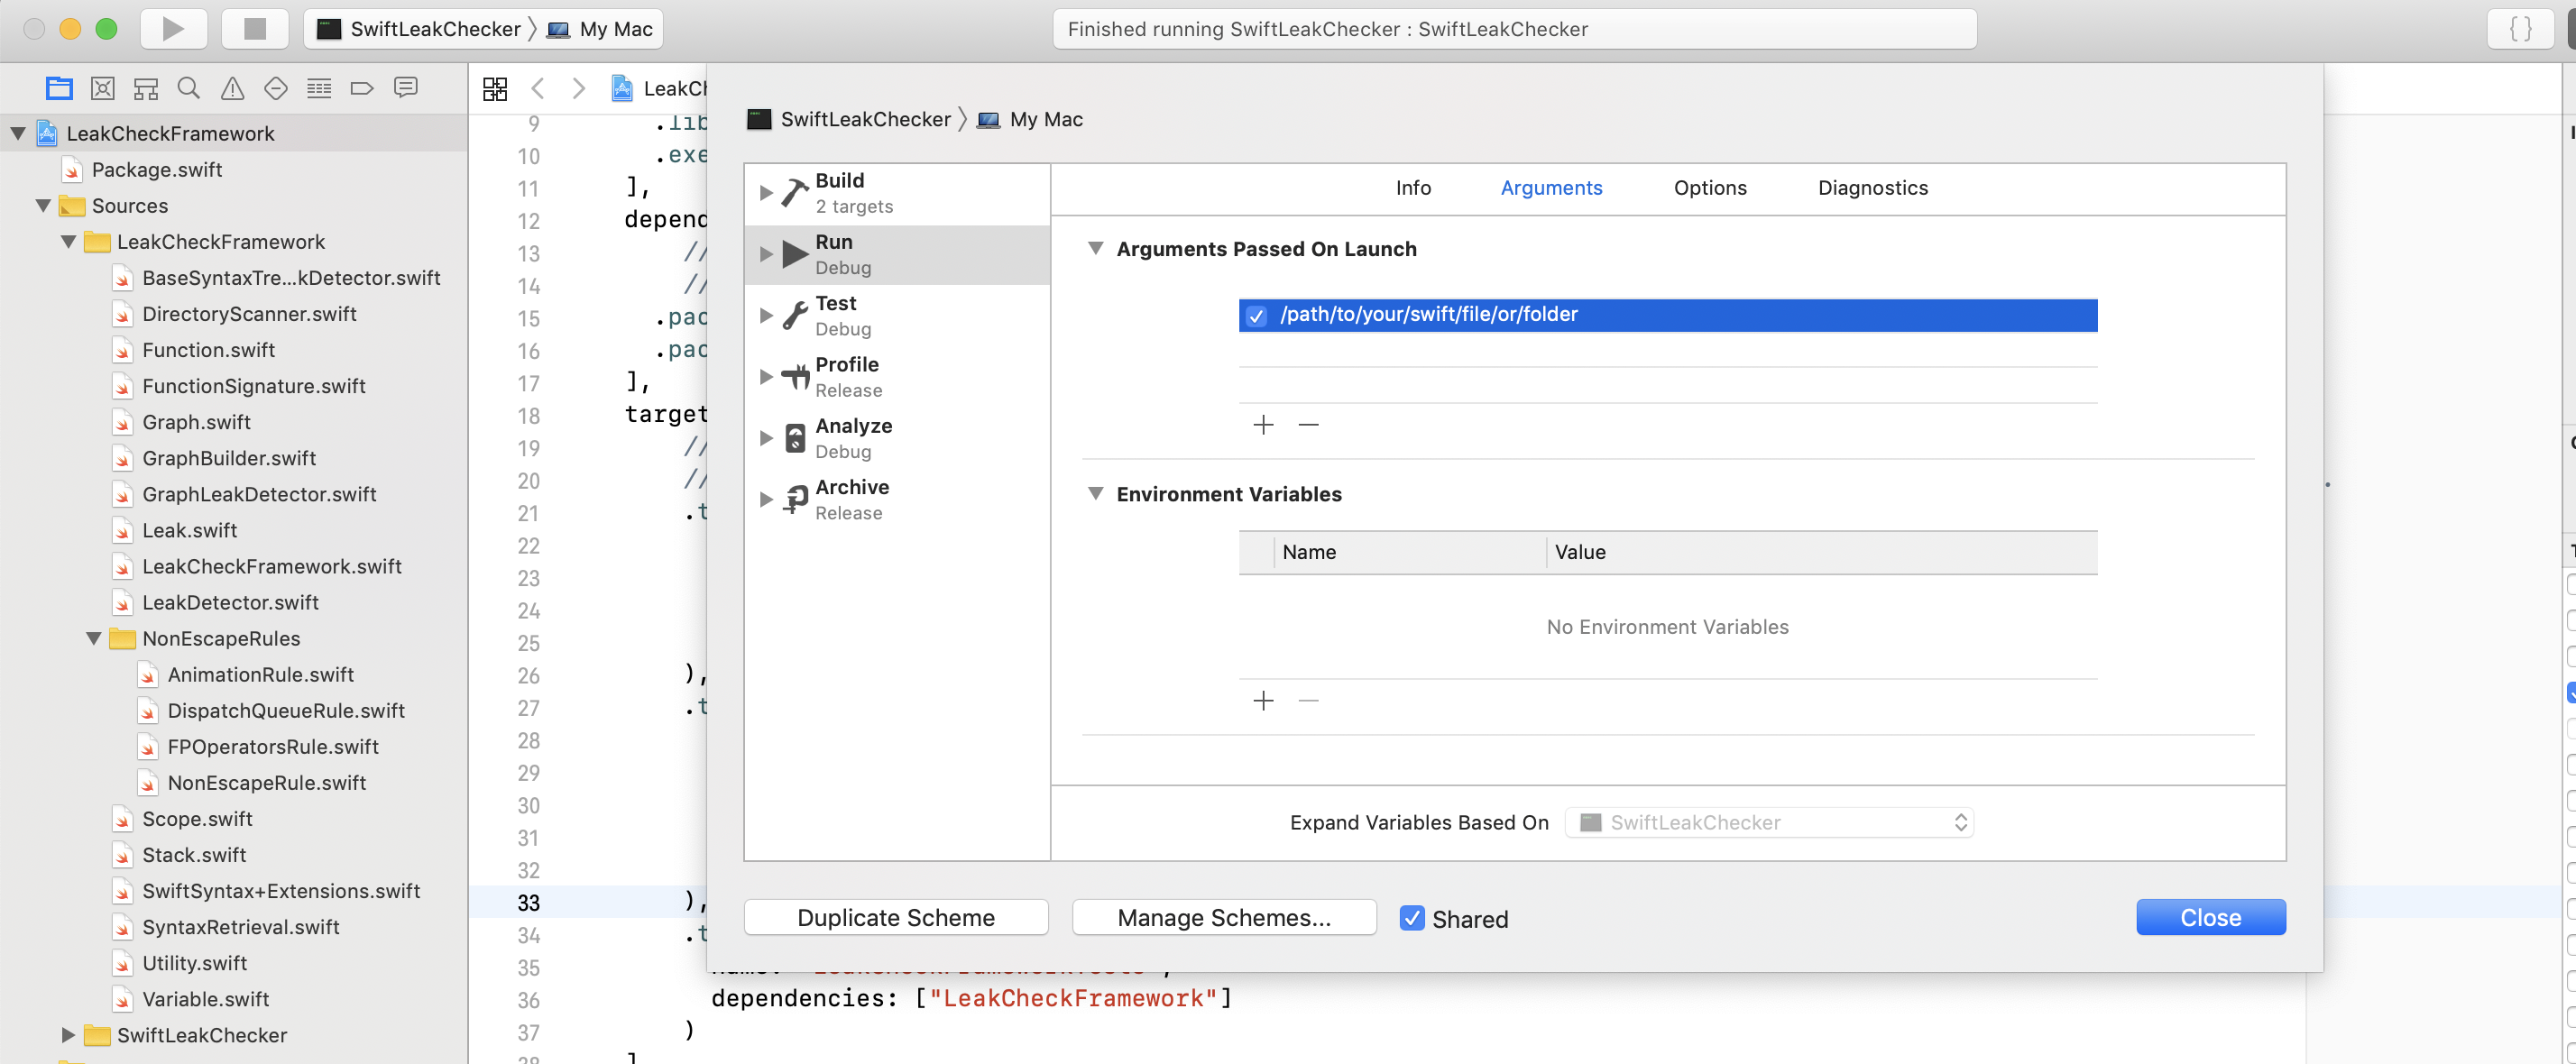Switch to the Options tab
The image size is (2576, 1064).
(x=1709, y=188)
